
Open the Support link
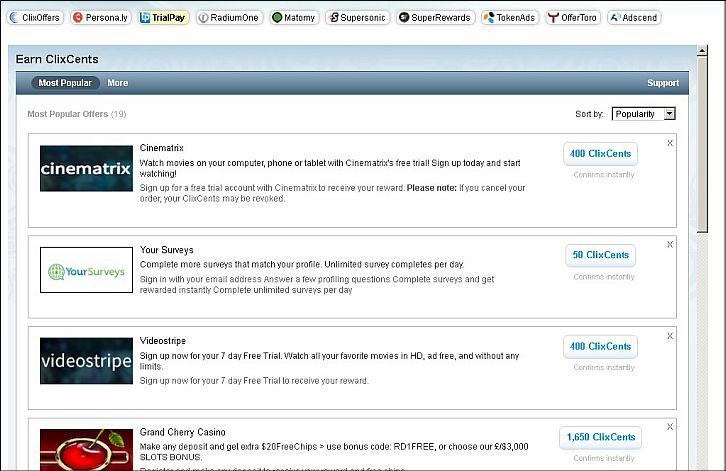663,83
